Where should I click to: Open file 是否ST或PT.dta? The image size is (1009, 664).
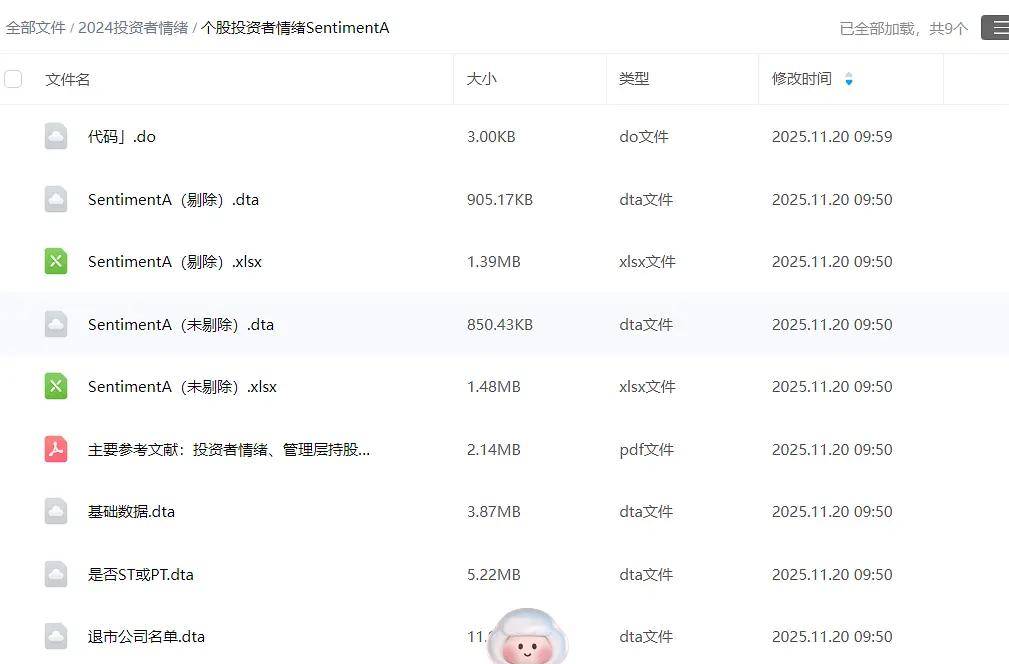[140, 574]
